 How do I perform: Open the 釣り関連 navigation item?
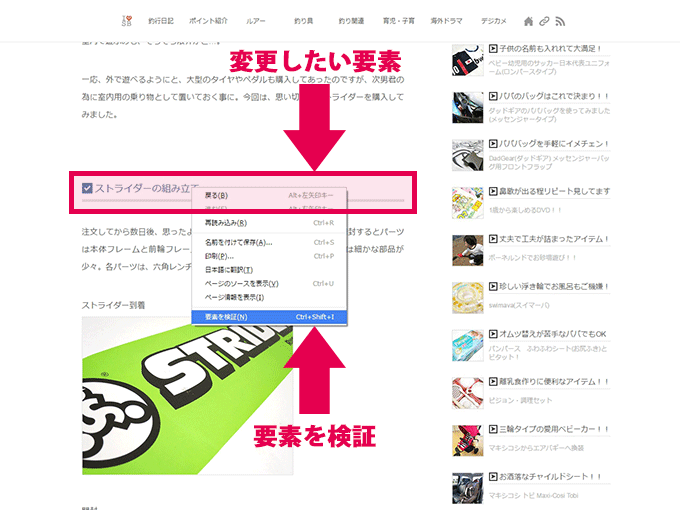(x=351, y=21)
